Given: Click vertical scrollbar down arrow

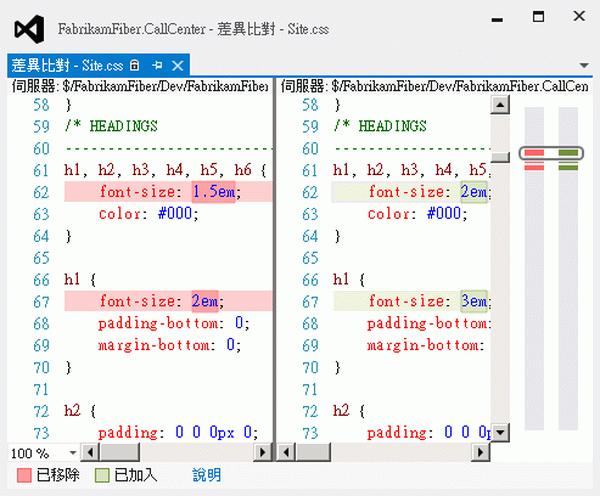Looking at the screenshot, I should click(x=500, y=432).
